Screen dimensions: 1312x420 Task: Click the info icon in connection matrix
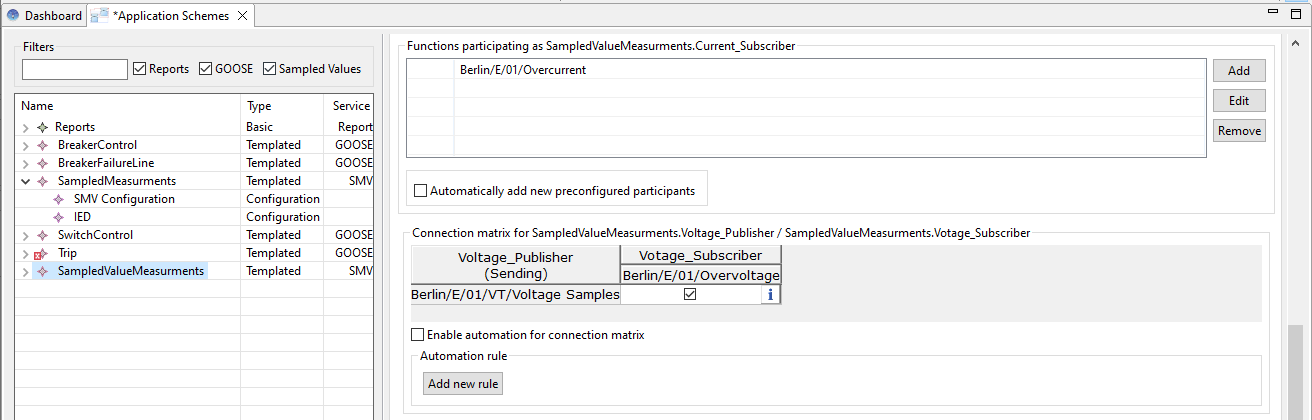click(769, 295)
